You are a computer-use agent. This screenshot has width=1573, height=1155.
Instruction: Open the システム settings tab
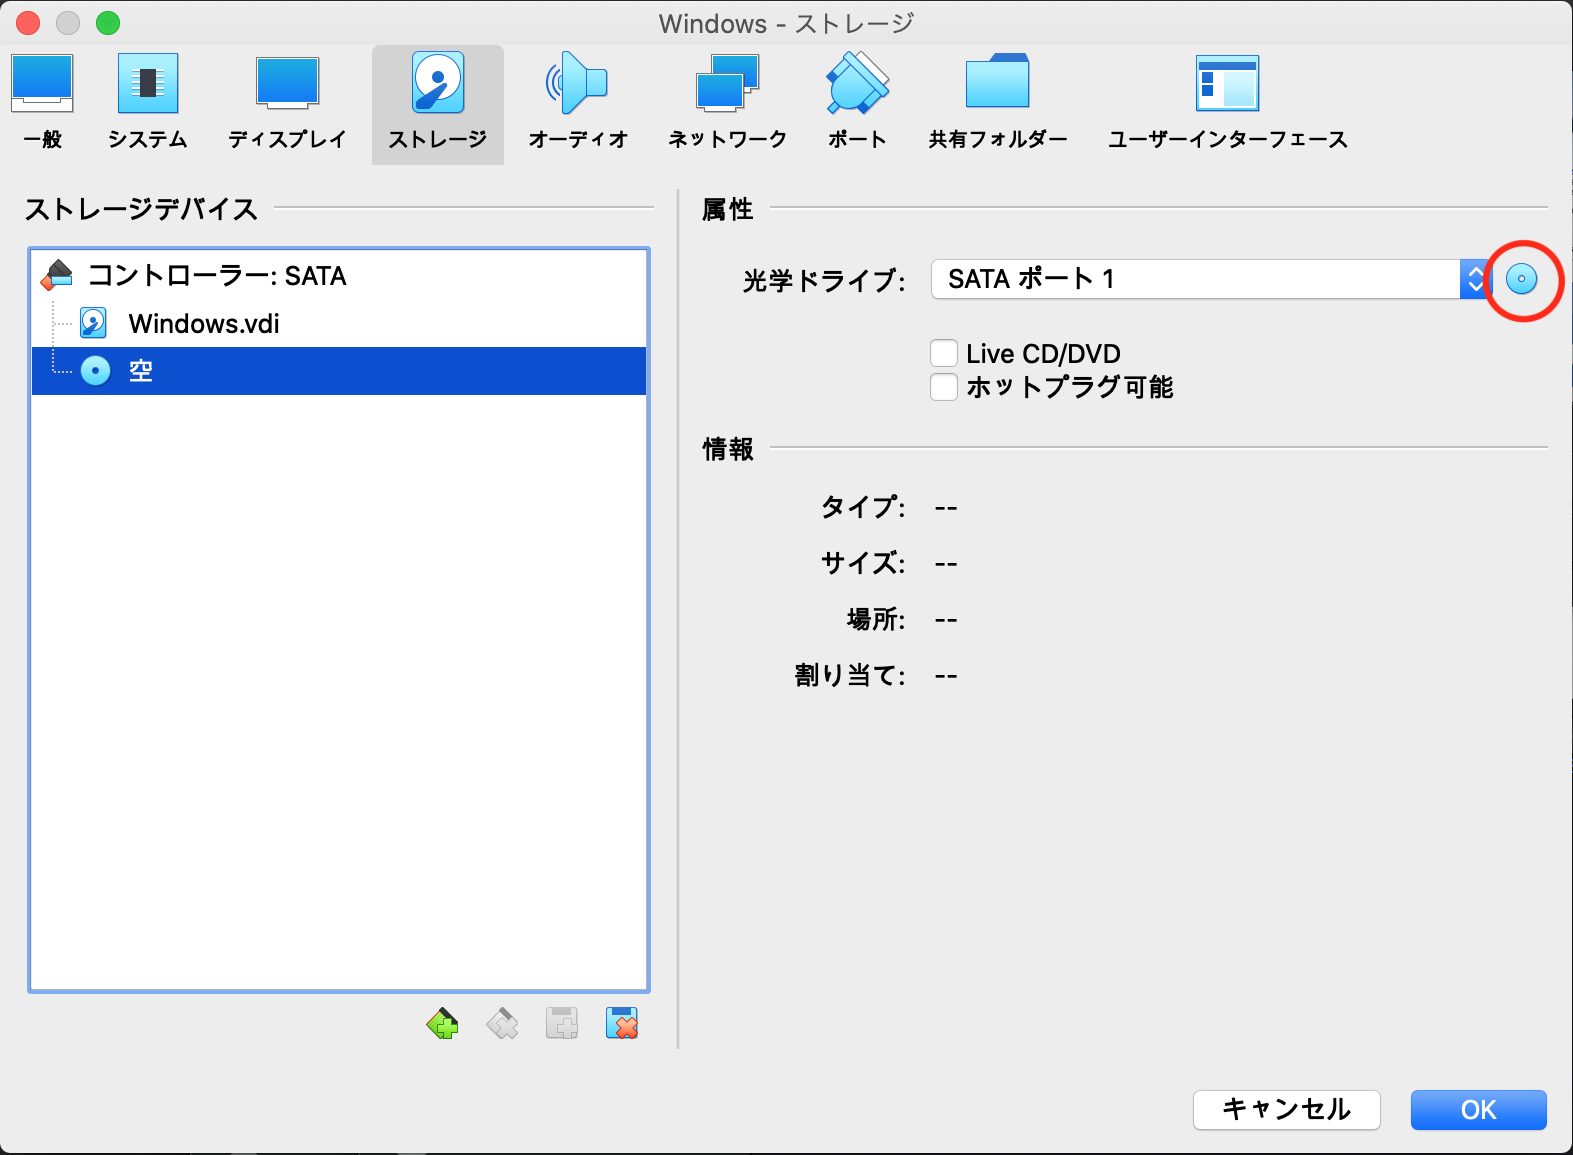(148, 104)
